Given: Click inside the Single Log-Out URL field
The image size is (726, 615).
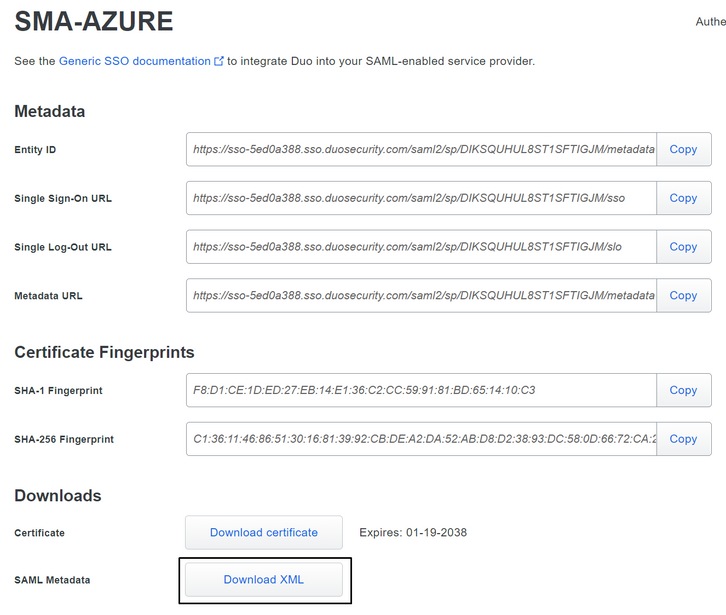Looking at the screenshot, I should pyautogui.click(x=421, y=246).
